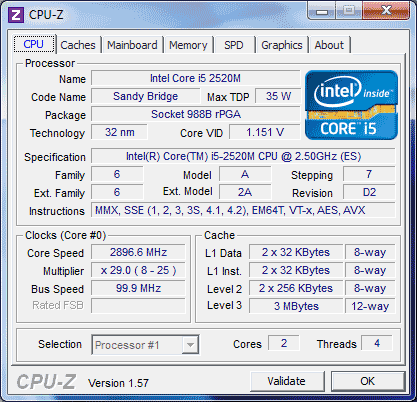Click the Ext. Model value 2A

[245, 192]
